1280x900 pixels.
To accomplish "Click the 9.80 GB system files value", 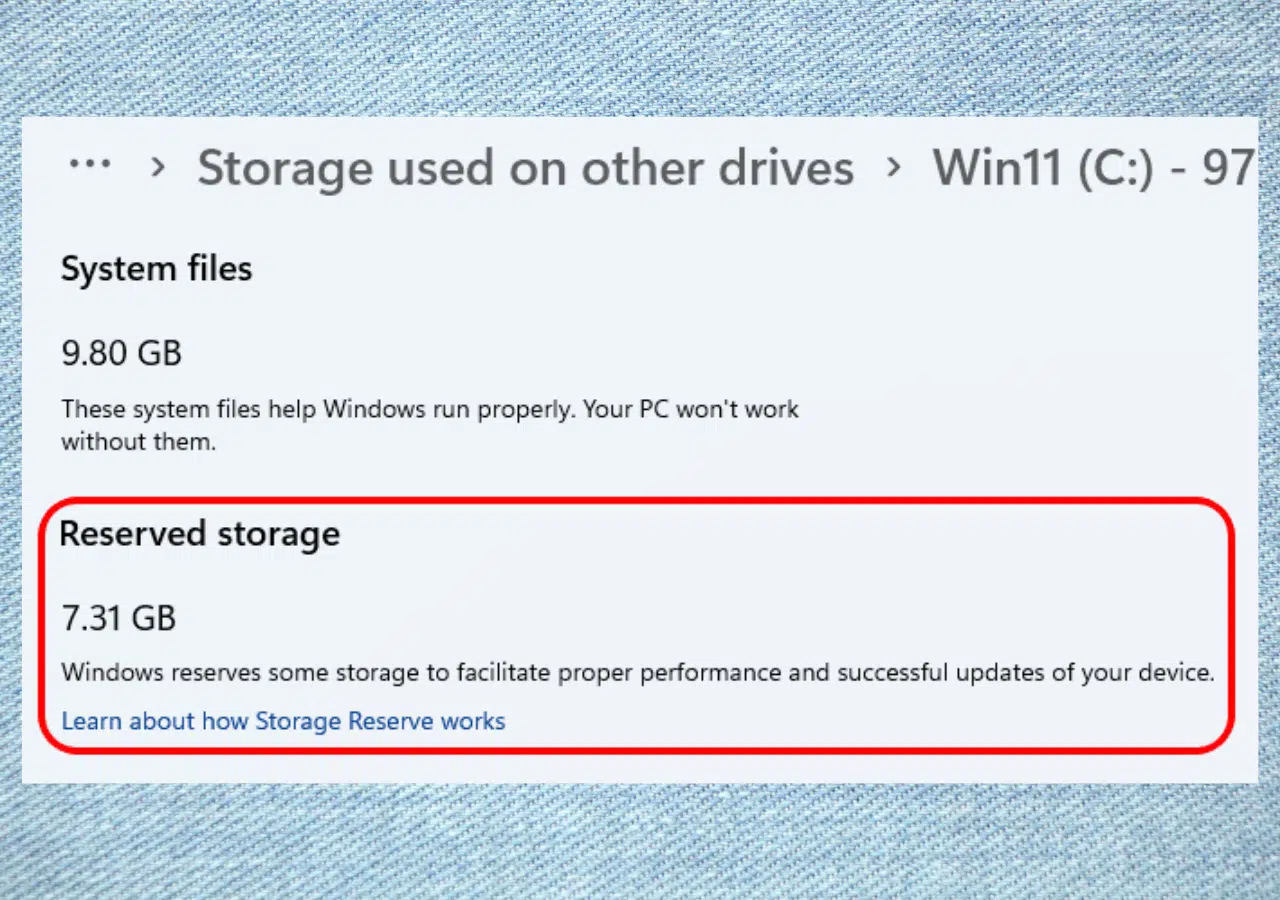I will tap(121, 352).
